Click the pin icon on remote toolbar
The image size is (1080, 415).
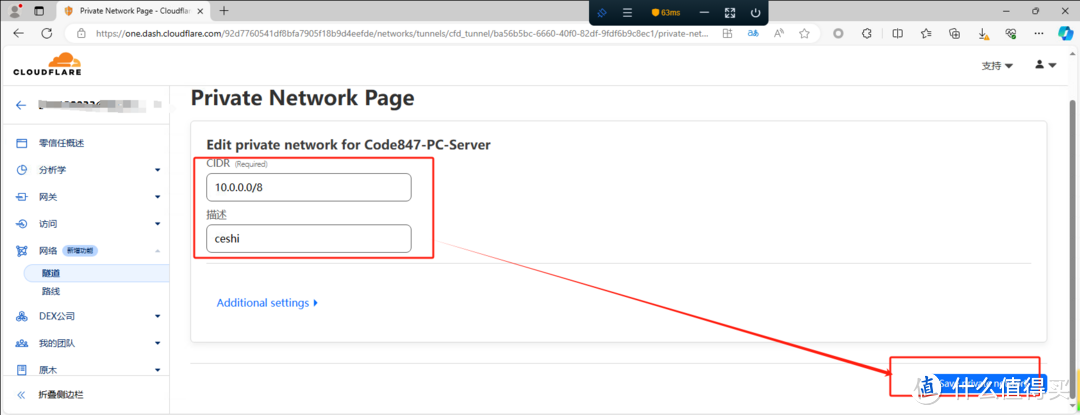tap(601, 12)
